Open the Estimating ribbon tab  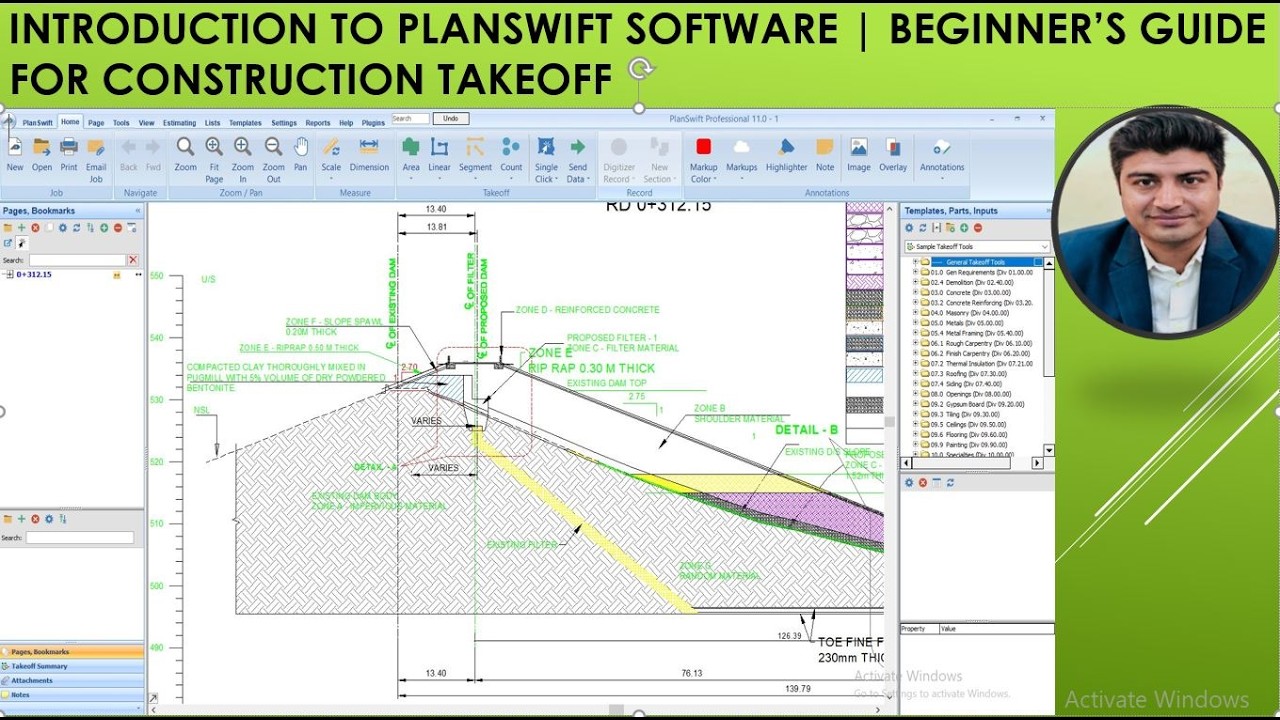179,123
